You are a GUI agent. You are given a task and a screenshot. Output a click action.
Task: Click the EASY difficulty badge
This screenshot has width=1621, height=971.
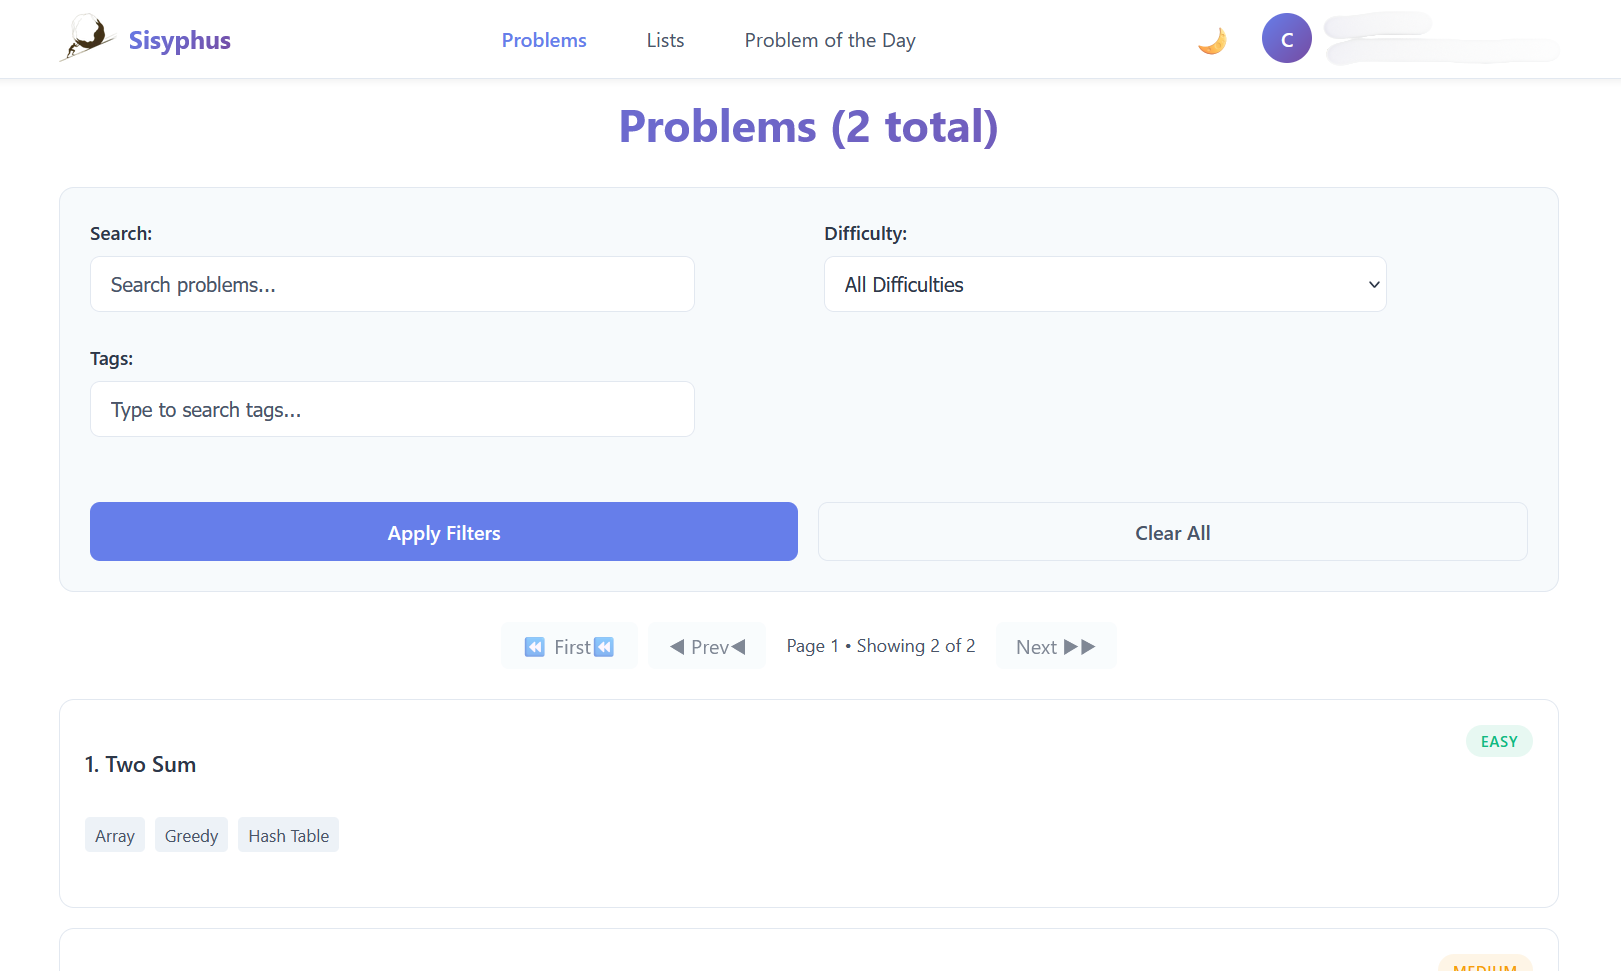(x=1498, y=741)
